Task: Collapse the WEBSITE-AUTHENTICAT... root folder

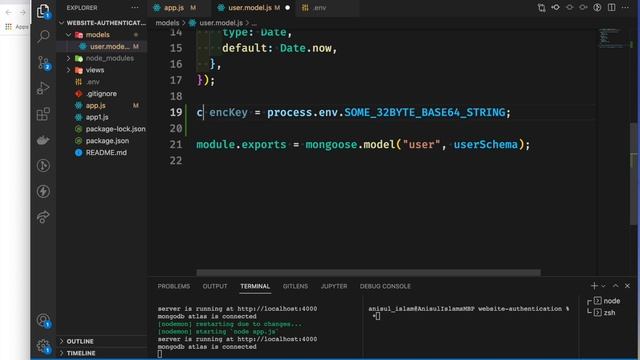Action: click(102, 23)
